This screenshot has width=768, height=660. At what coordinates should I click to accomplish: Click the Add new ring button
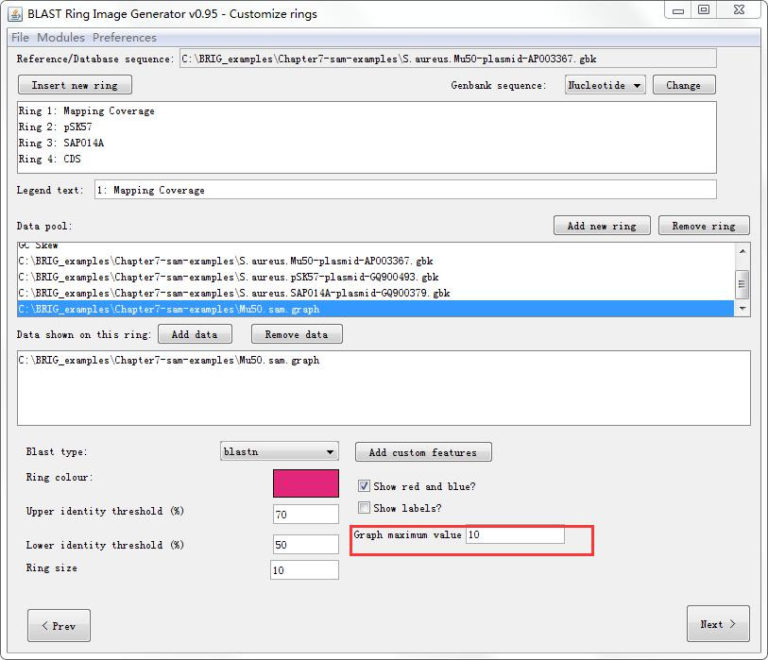602,226
